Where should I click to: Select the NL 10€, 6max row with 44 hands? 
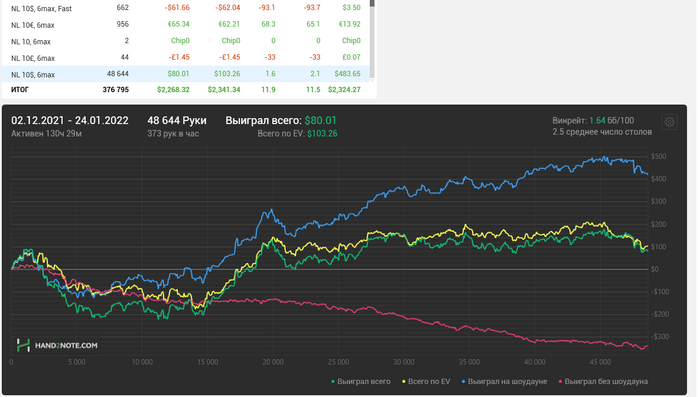[x=186, y=58]
